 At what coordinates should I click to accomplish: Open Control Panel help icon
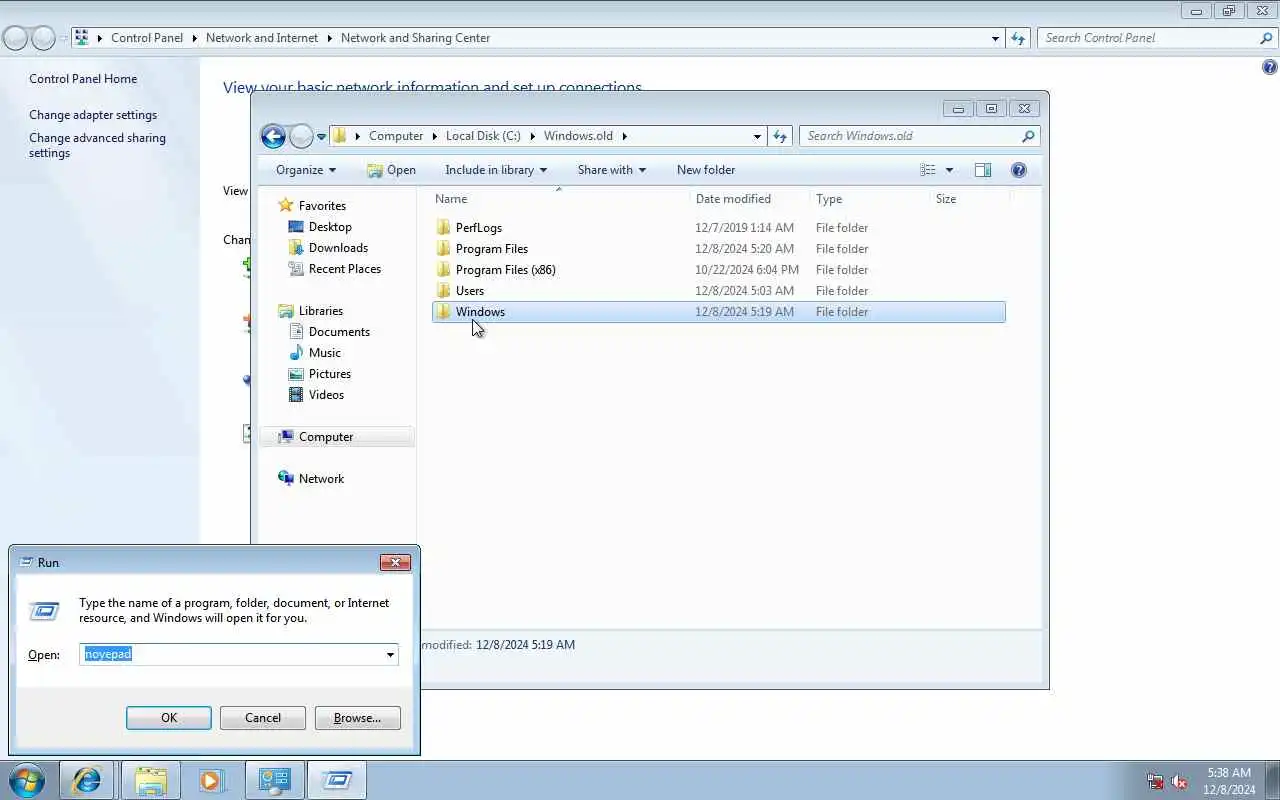point(1270,68)
